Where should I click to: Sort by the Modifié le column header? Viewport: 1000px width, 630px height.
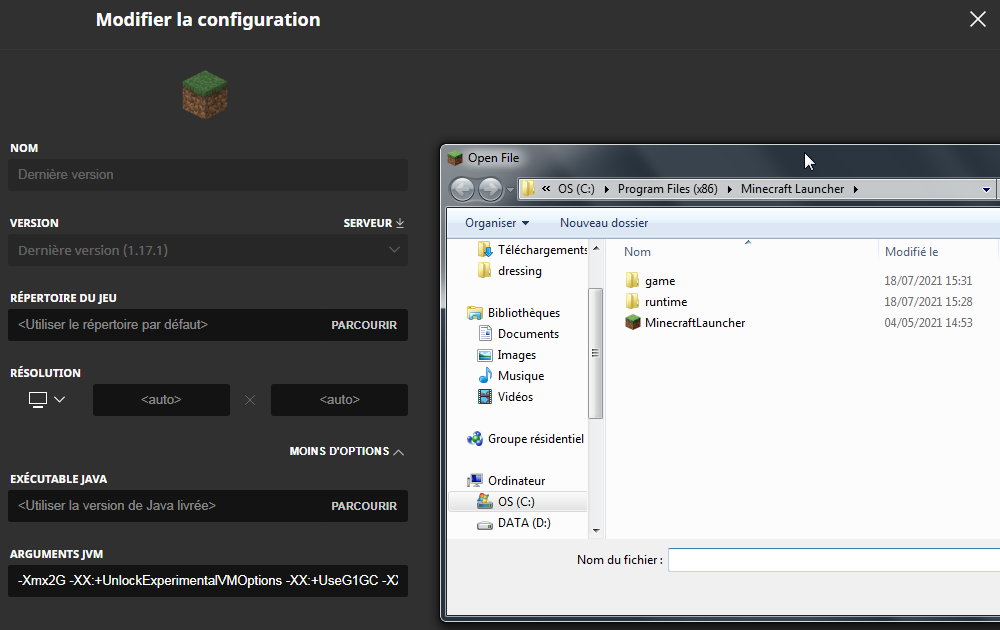click(911, 252)
